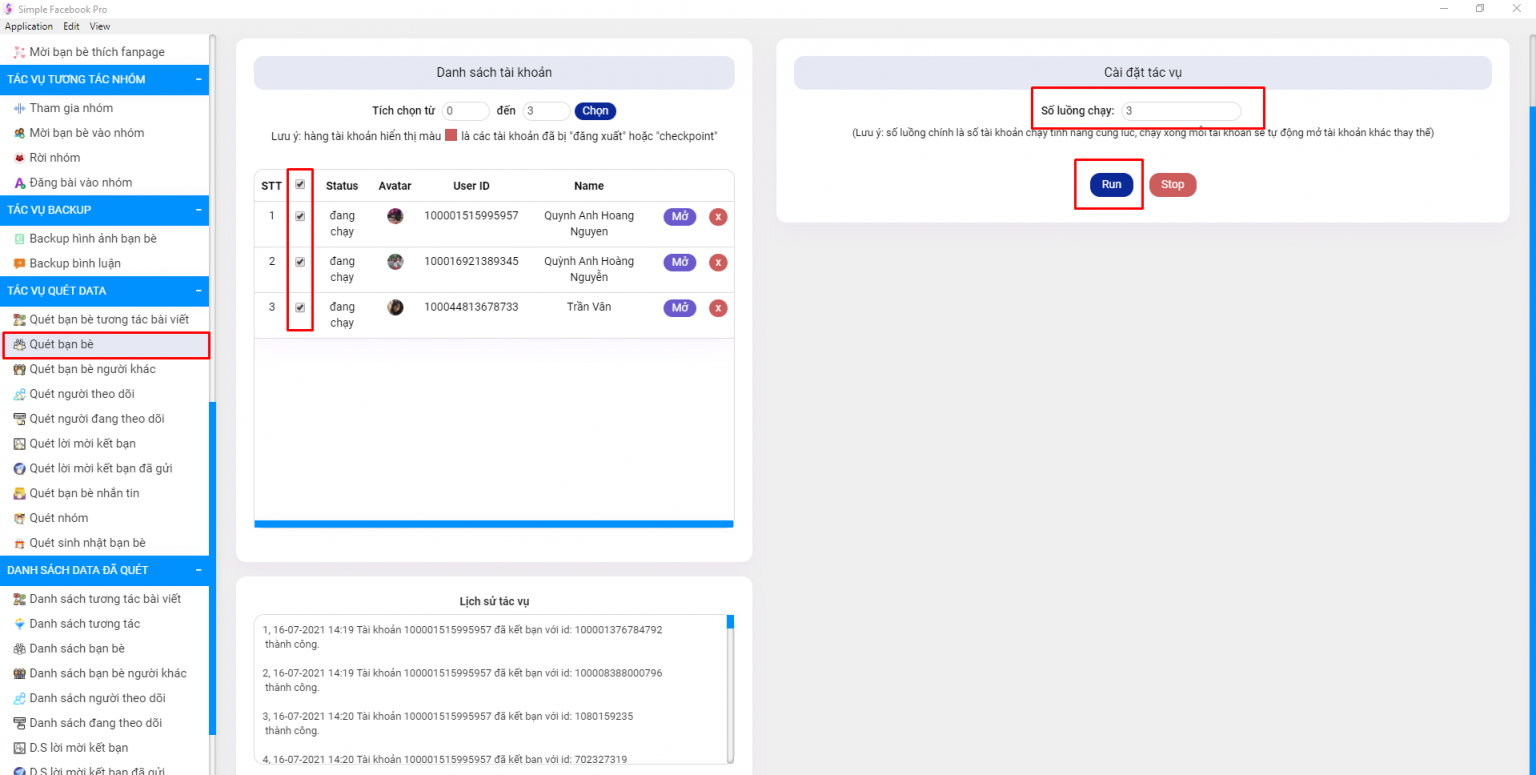The image size is (1536, 775).
Task: Open the View menu
Action: [99, 26]
